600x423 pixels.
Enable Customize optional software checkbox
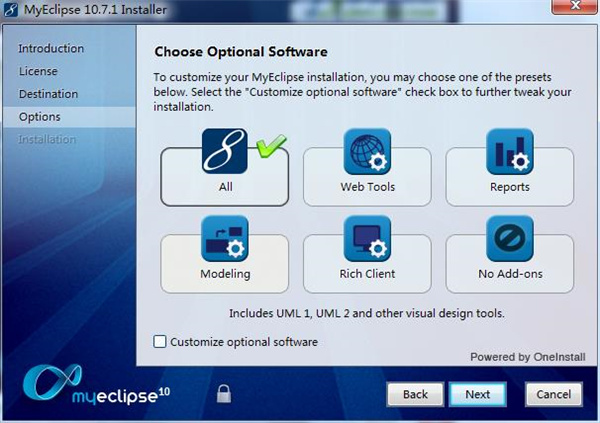(160, 342)
